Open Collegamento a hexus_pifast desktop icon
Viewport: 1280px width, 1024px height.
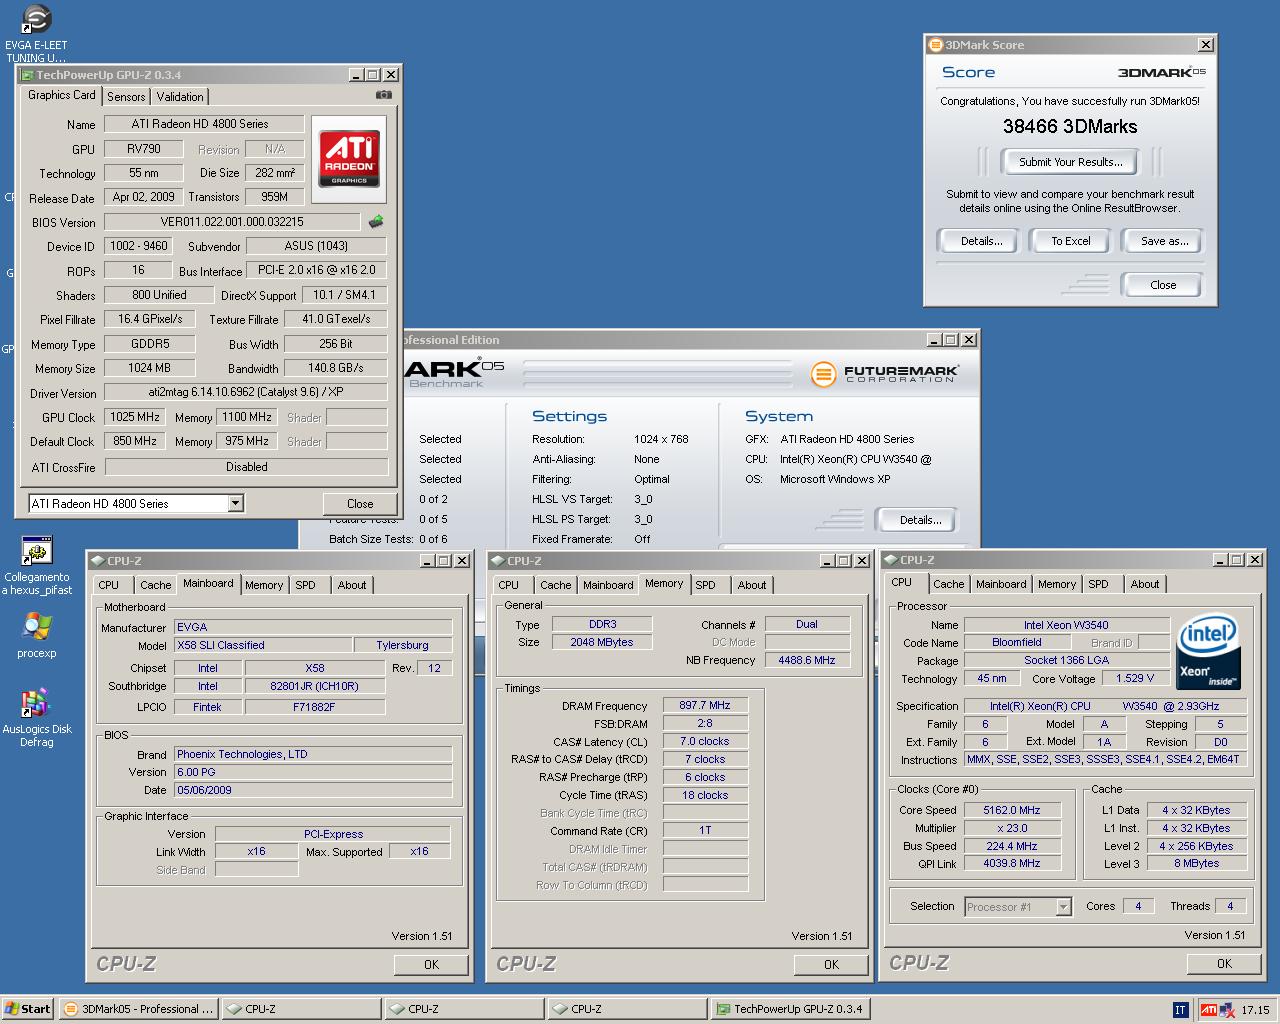(37, 566)
